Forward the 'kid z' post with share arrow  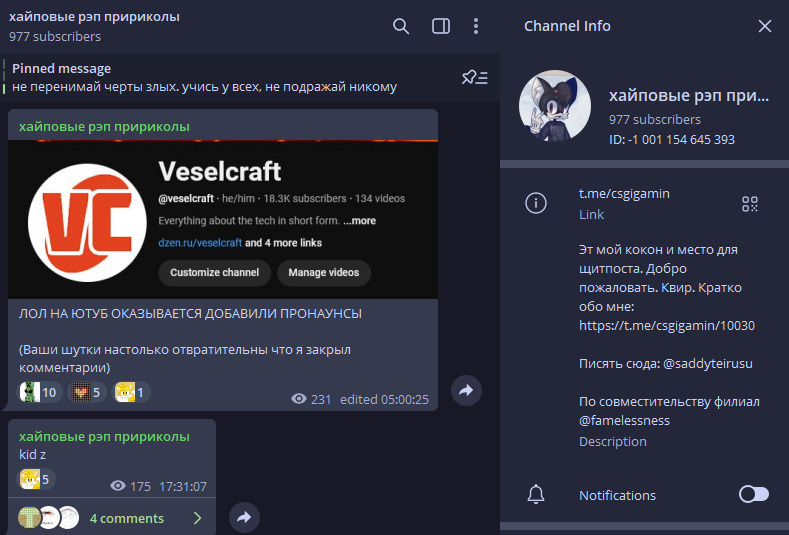(x=244, y=517)
